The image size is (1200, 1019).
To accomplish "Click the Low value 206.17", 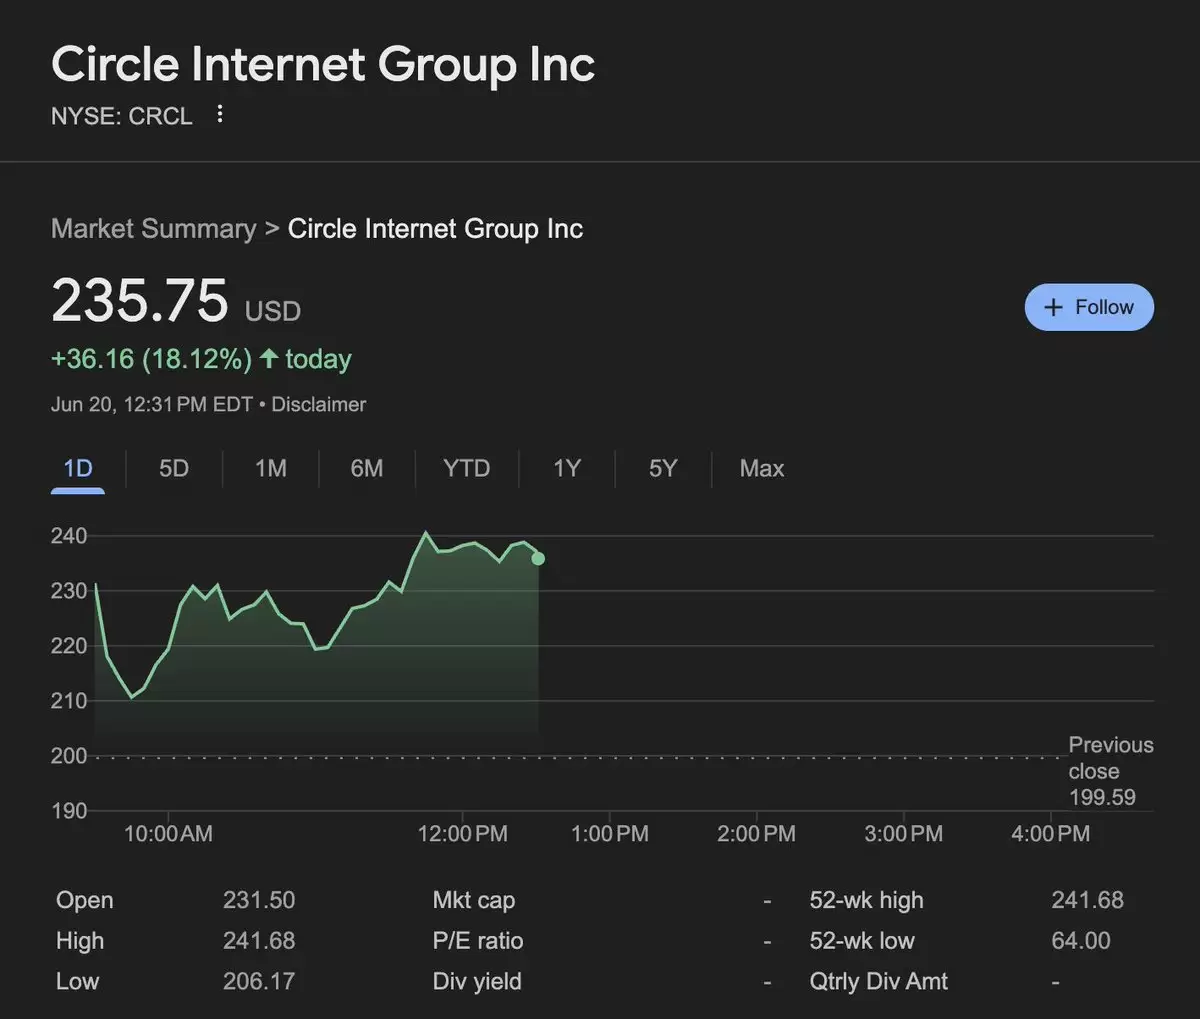I will tap(259, 982).
